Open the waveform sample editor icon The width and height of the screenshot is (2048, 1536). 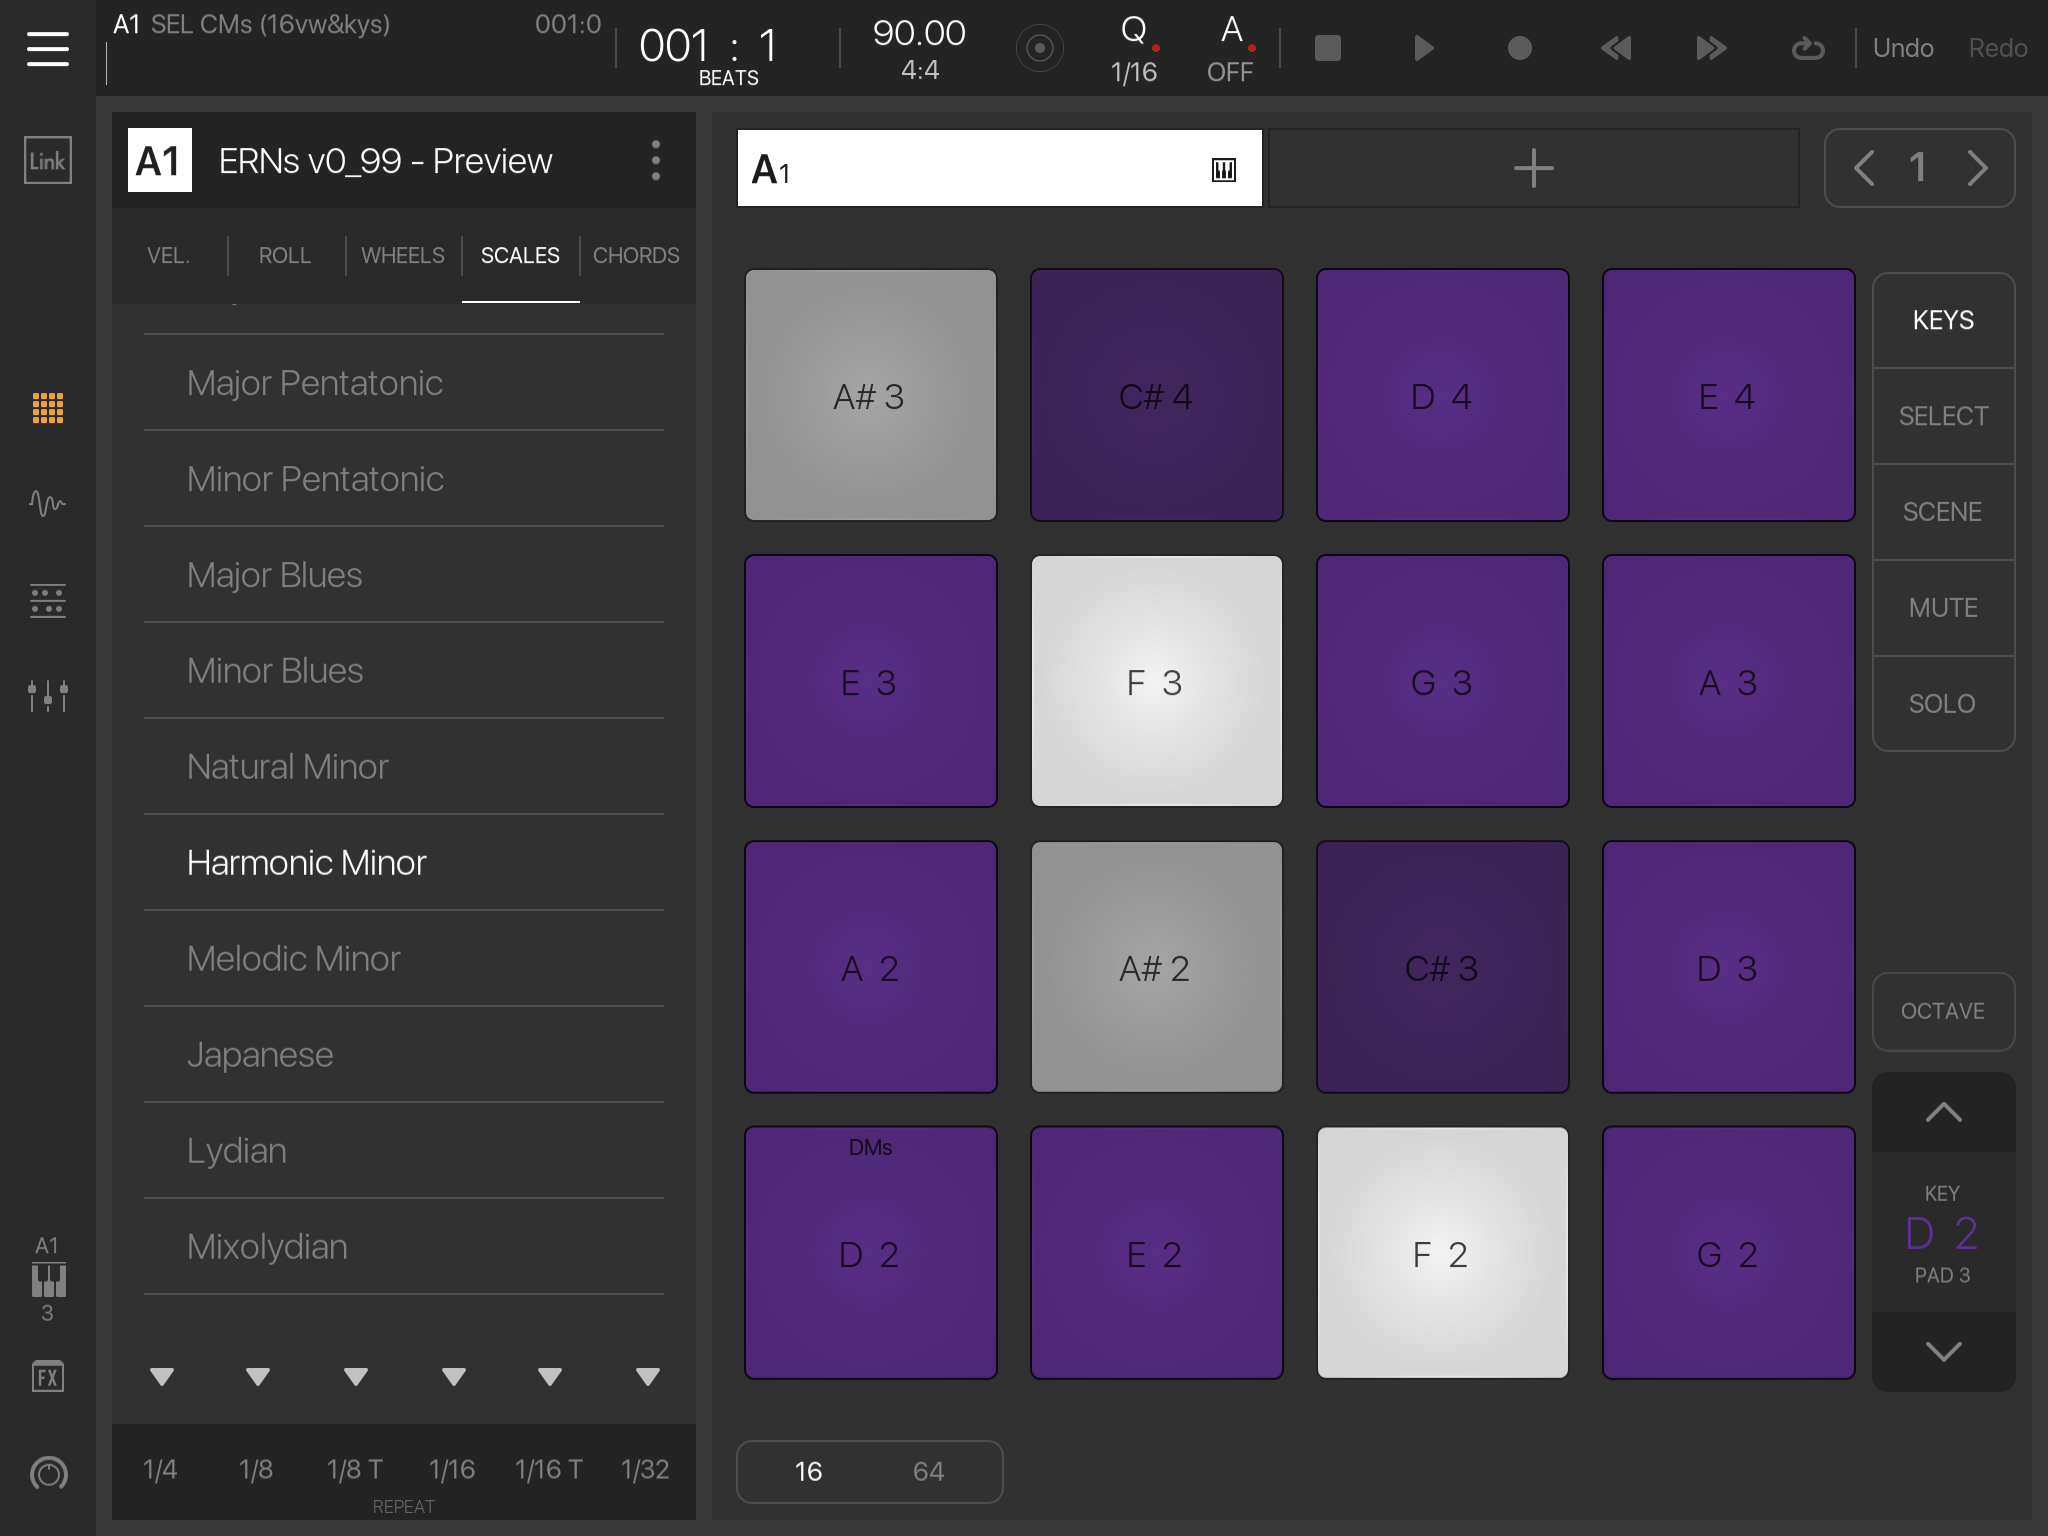tap(48, 503)
